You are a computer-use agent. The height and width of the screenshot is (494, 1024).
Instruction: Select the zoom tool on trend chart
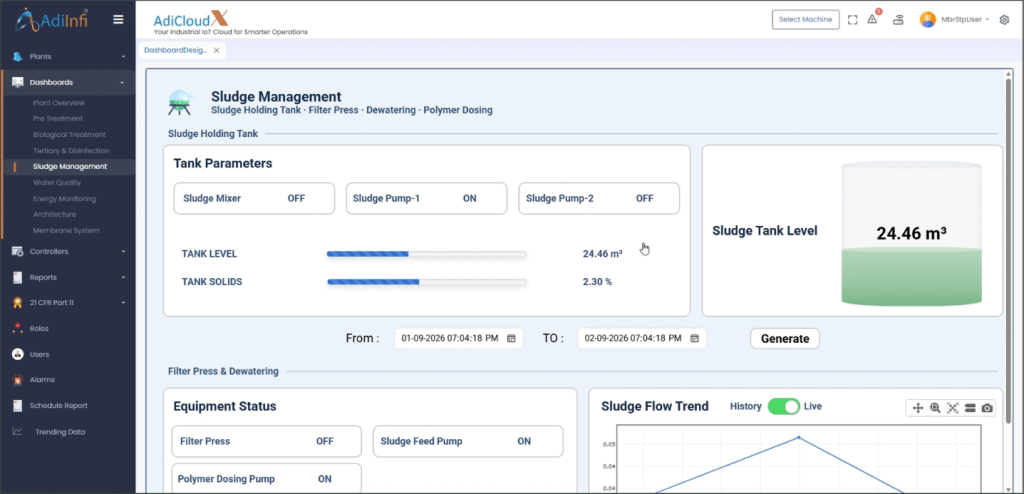point(935,408)
